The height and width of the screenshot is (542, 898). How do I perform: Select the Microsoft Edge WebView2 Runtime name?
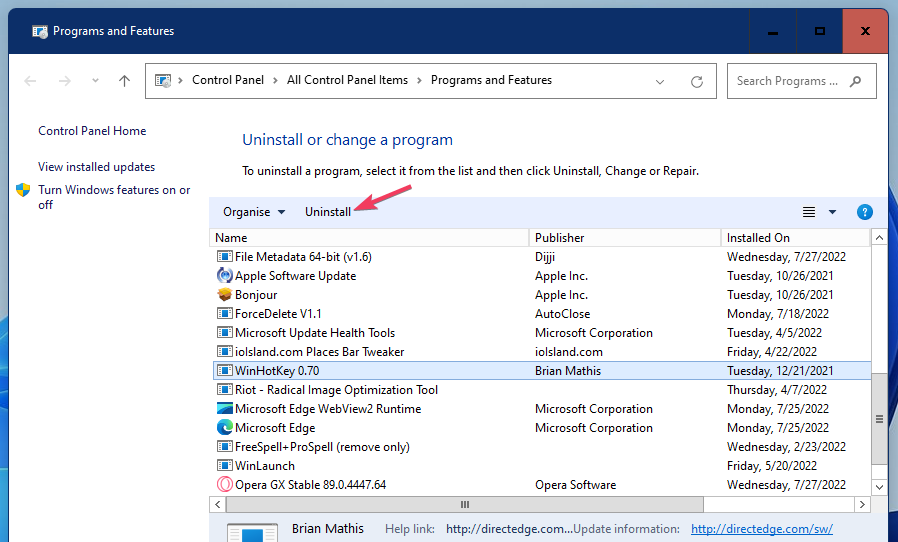(328, 409)
